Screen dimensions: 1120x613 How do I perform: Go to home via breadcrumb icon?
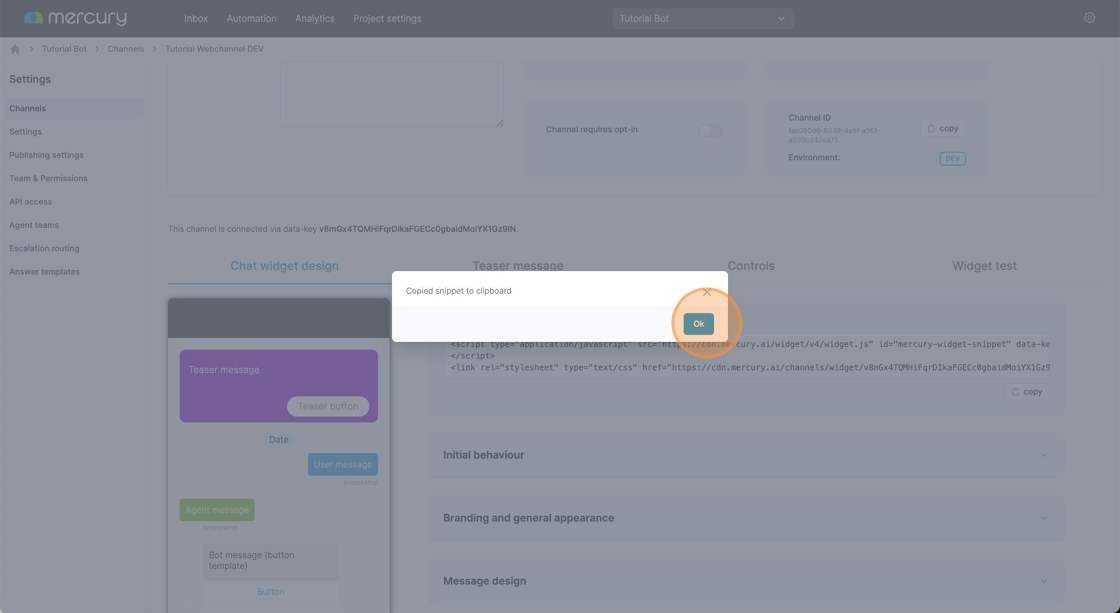click(15, 49)
